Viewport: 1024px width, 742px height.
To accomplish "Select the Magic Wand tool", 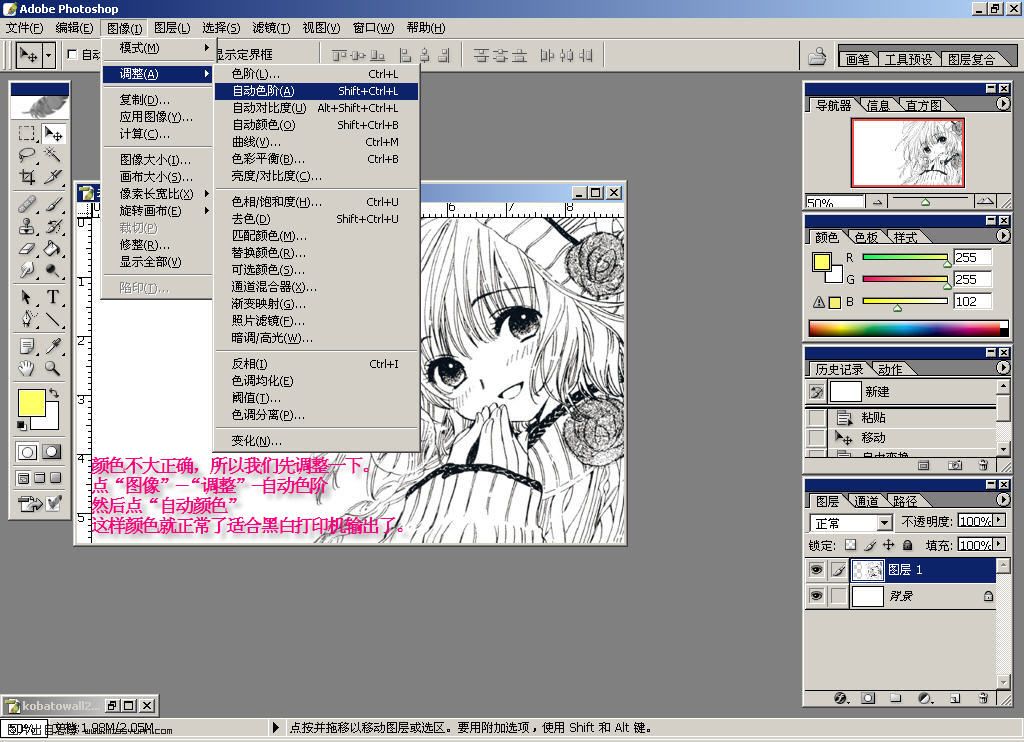I will tap(52, 155).
